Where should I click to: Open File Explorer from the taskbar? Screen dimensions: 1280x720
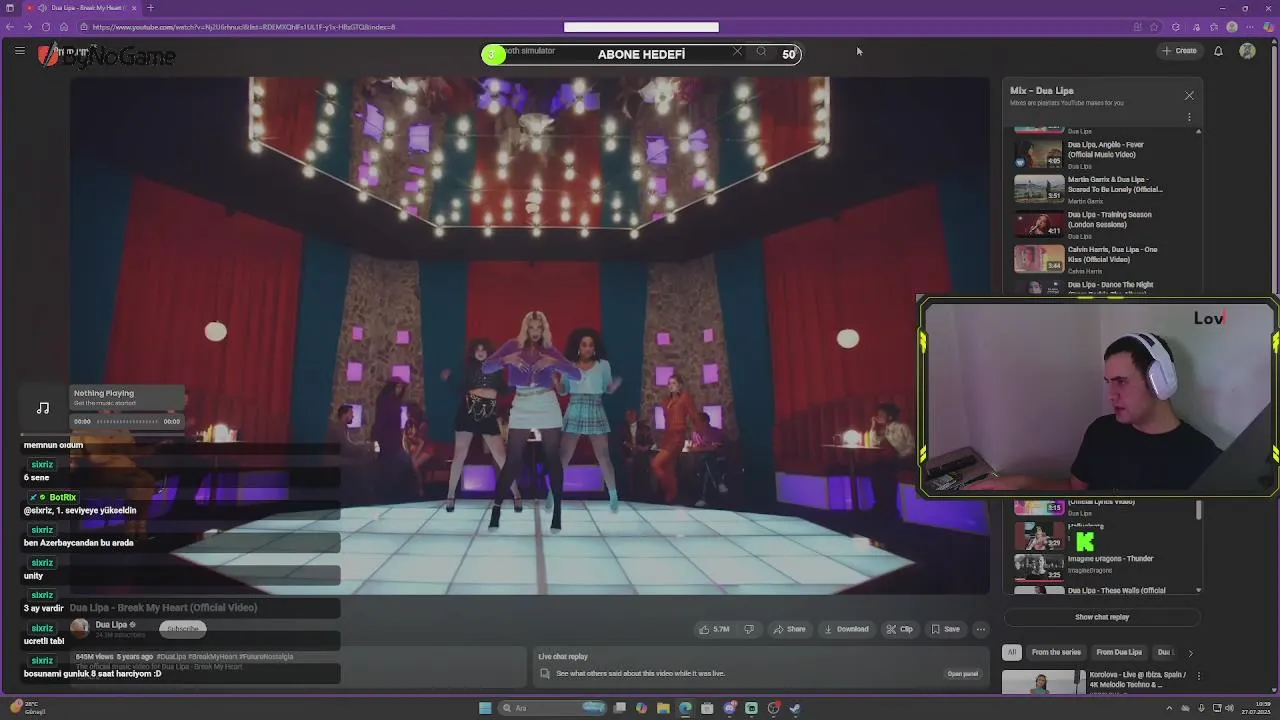click(x=663, y=708)
